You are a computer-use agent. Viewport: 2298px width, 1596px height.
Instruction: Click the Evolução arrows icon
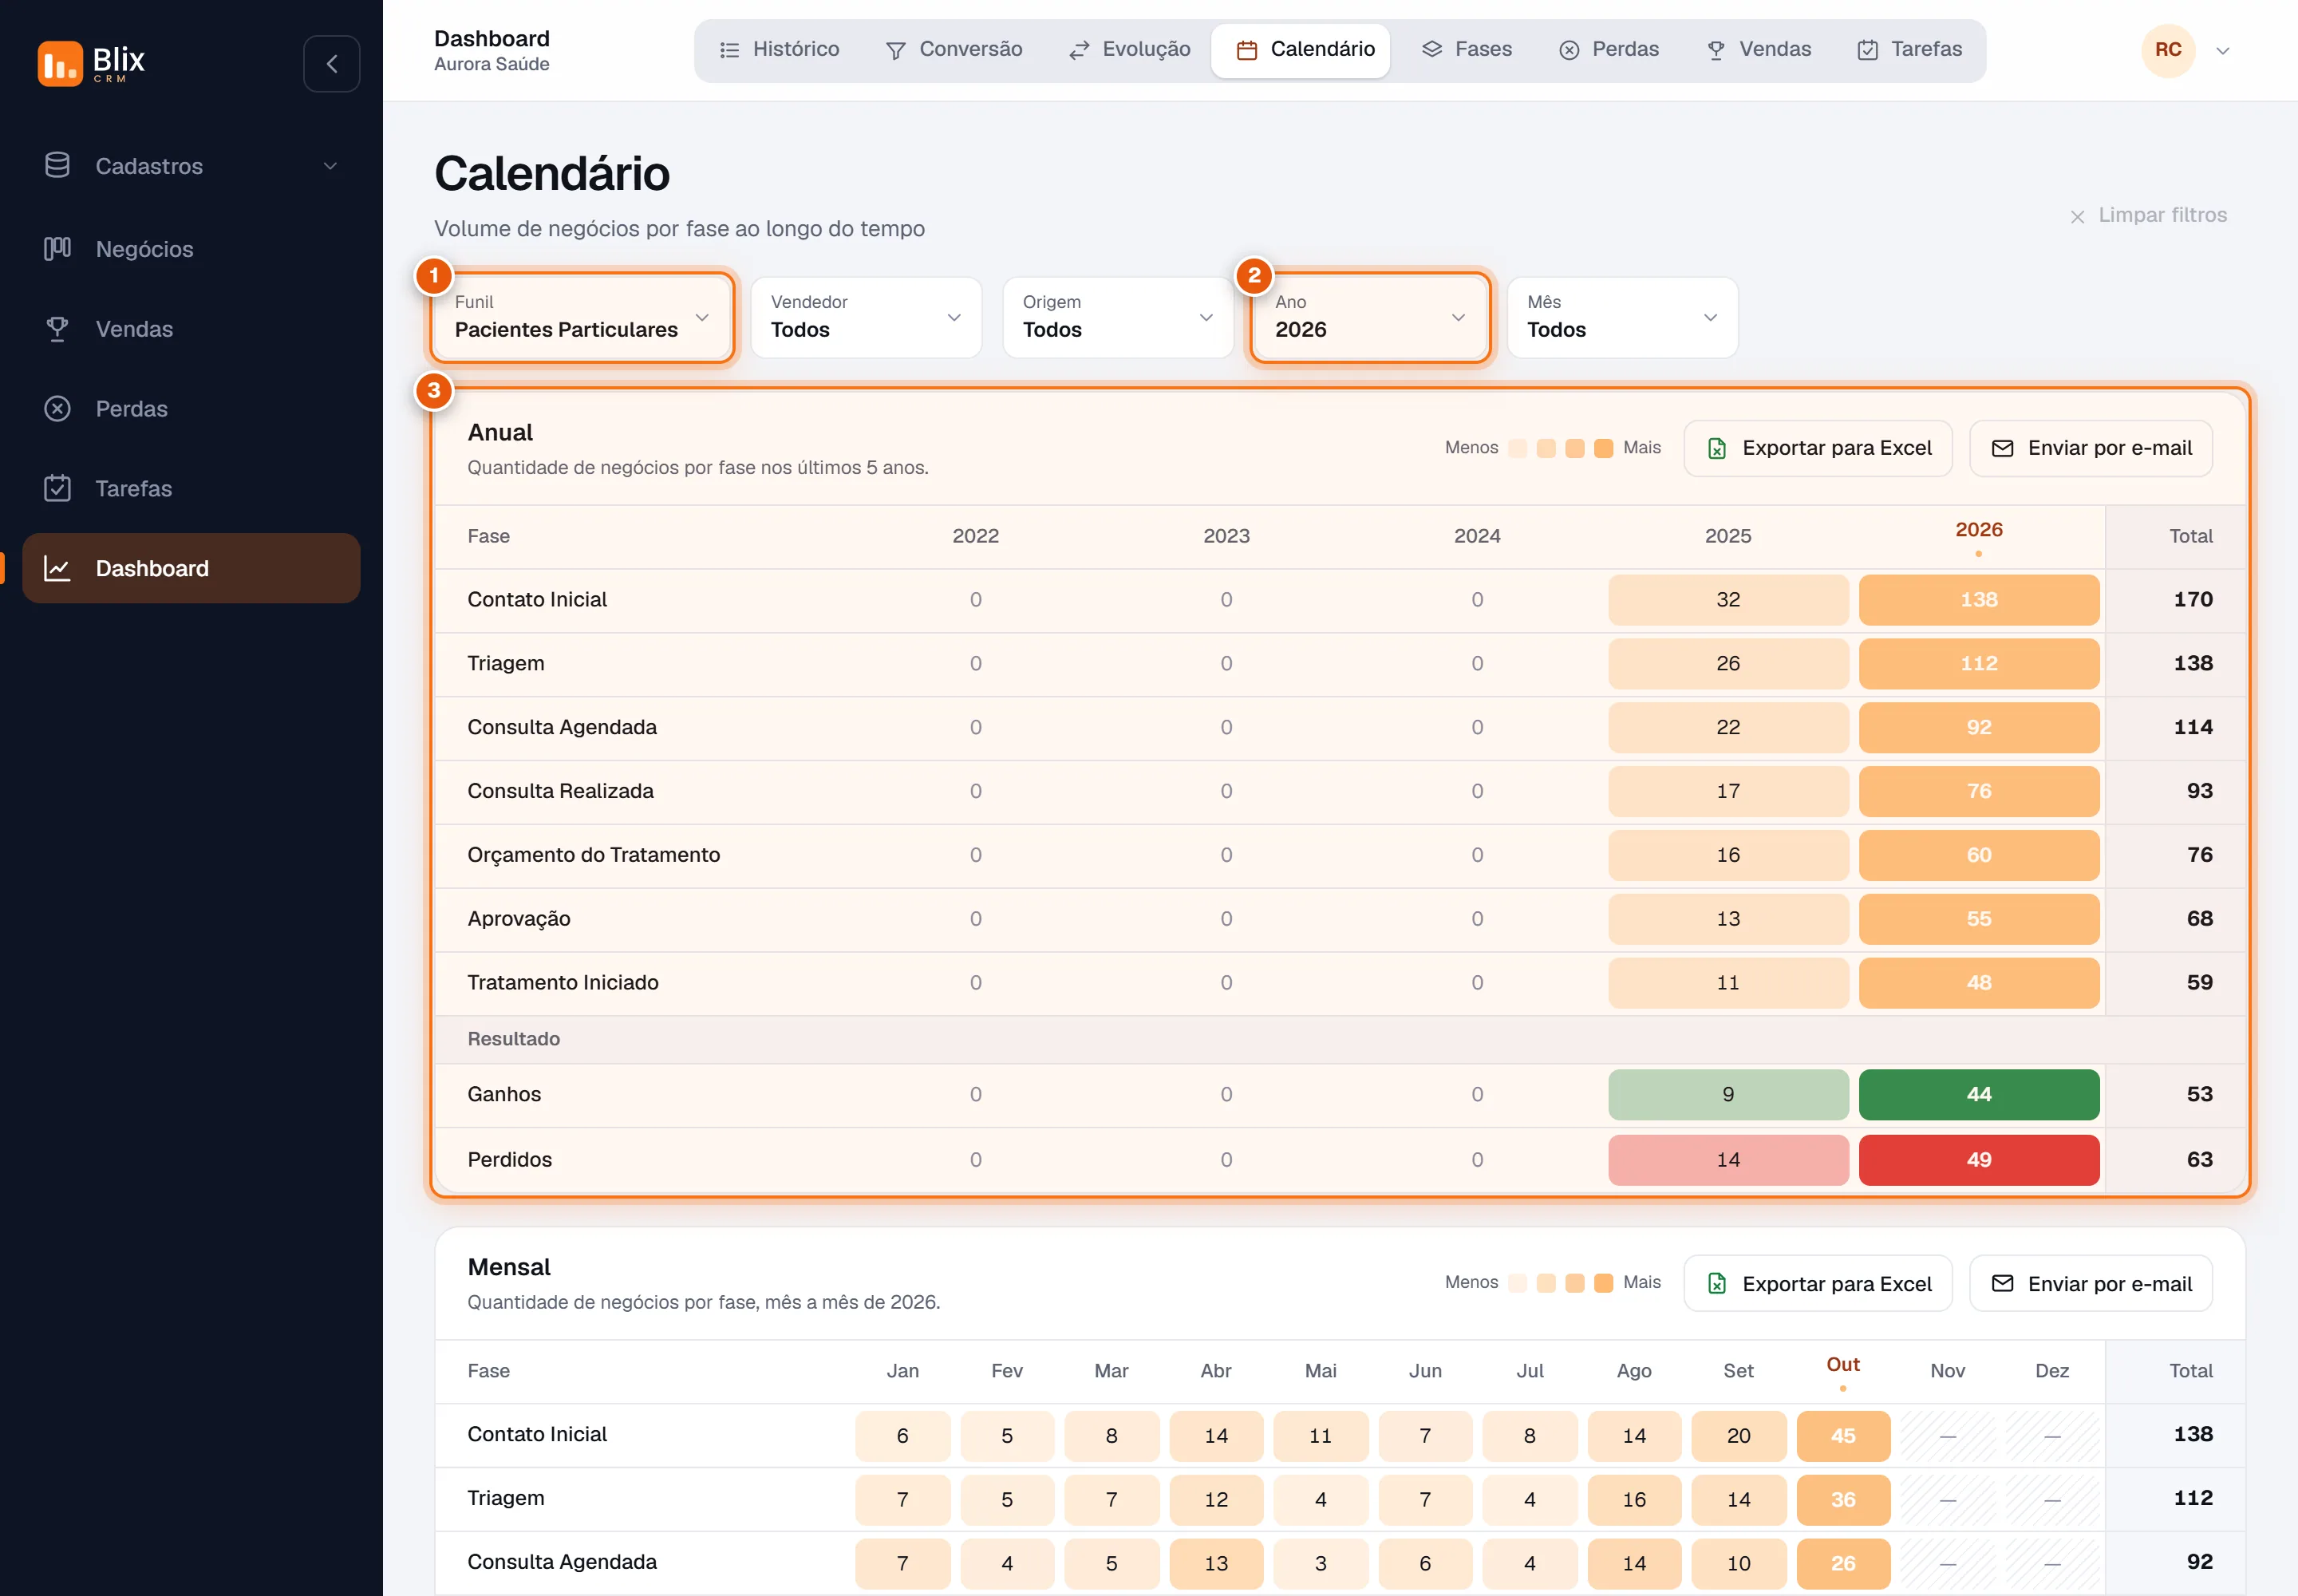point(1079,50)
